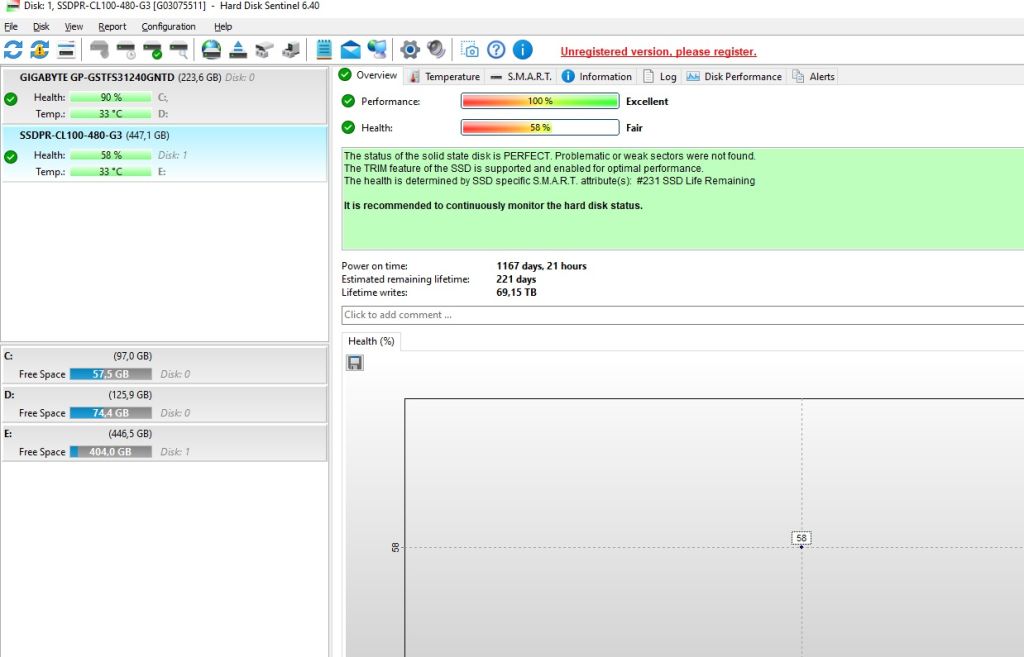
Task: Click the comment input field
Action: click(x=682, y=315)
